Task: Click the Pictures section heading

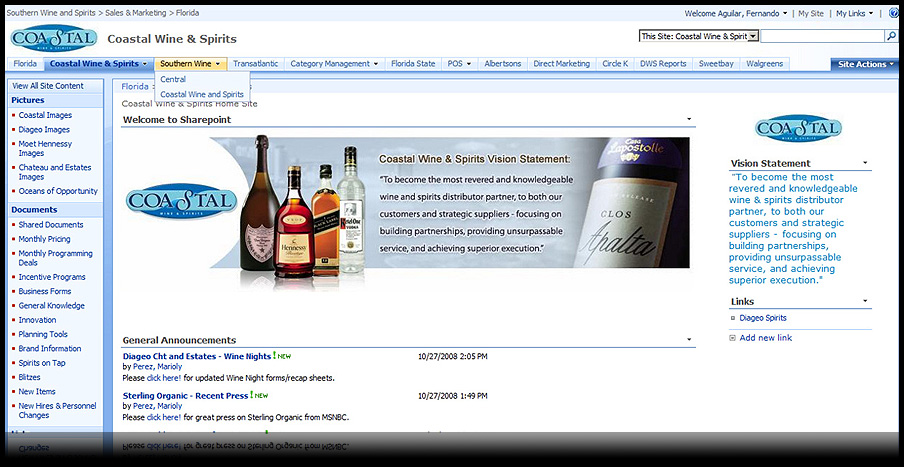Action: tap(28, 100)
